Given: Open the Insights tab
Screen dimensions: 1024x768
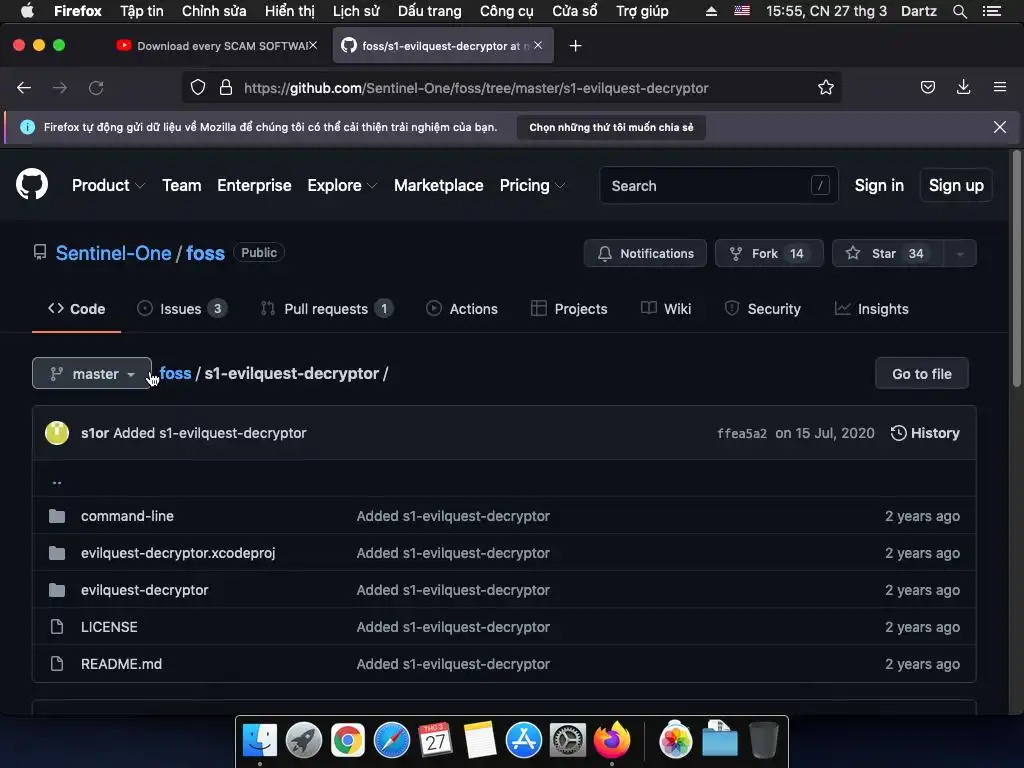Looking at the screenshot, I should (x=871, y=309).
